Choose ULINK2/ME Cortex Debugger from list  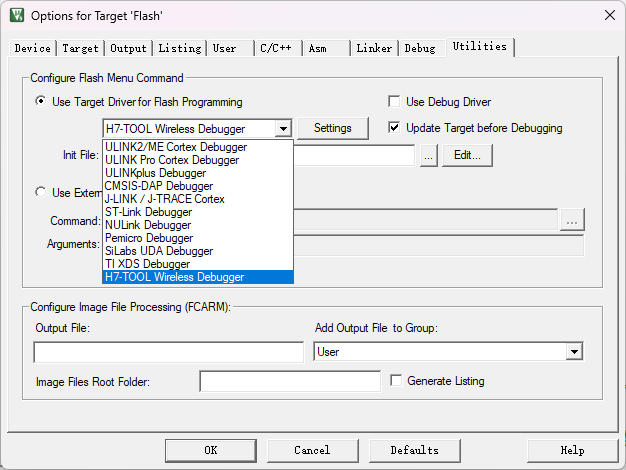[x=198, y=147]
